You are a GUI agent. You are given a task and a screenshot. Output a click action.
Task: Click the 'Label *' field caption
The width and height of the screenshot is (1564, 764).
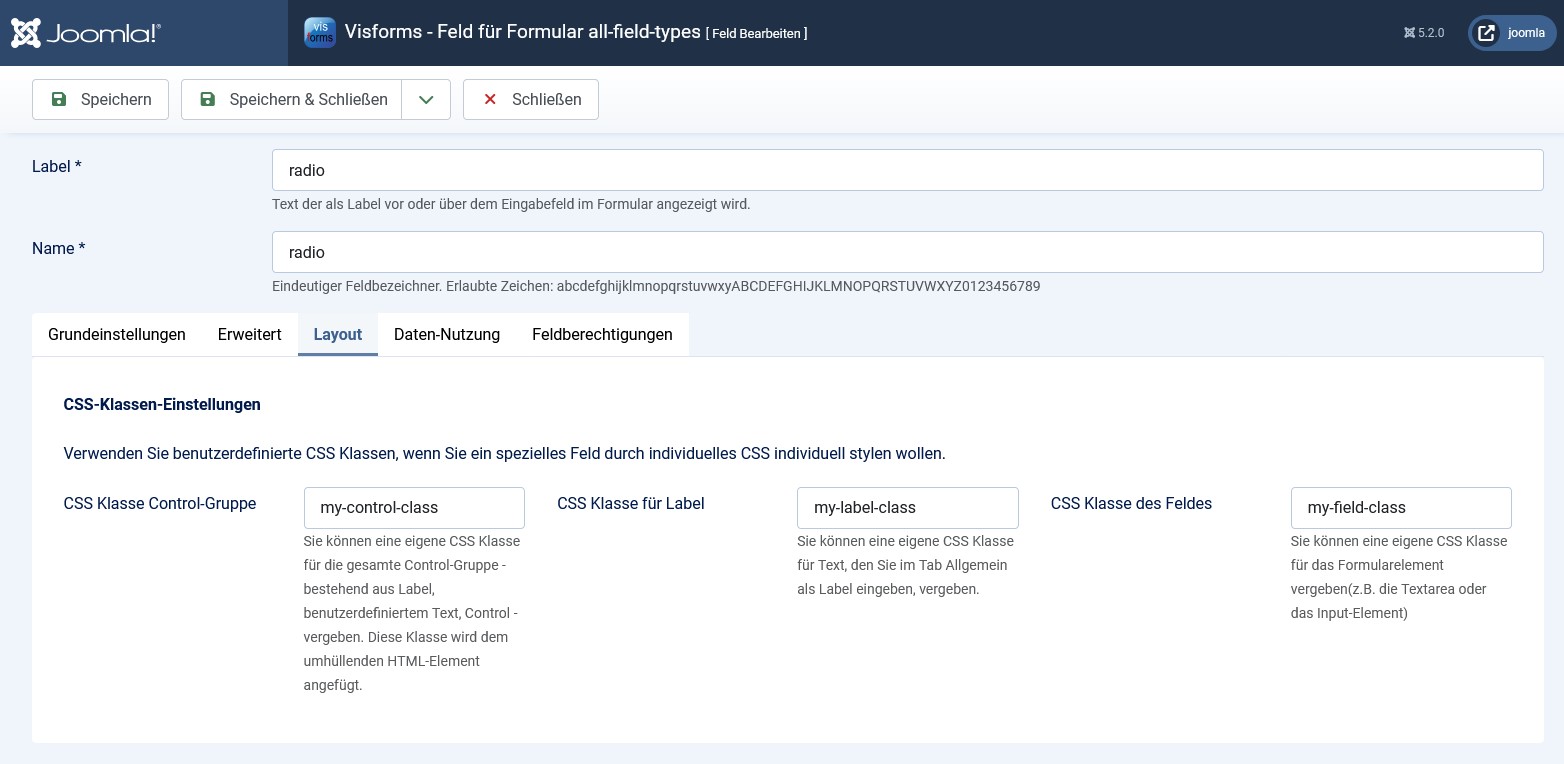click(56, 166)
